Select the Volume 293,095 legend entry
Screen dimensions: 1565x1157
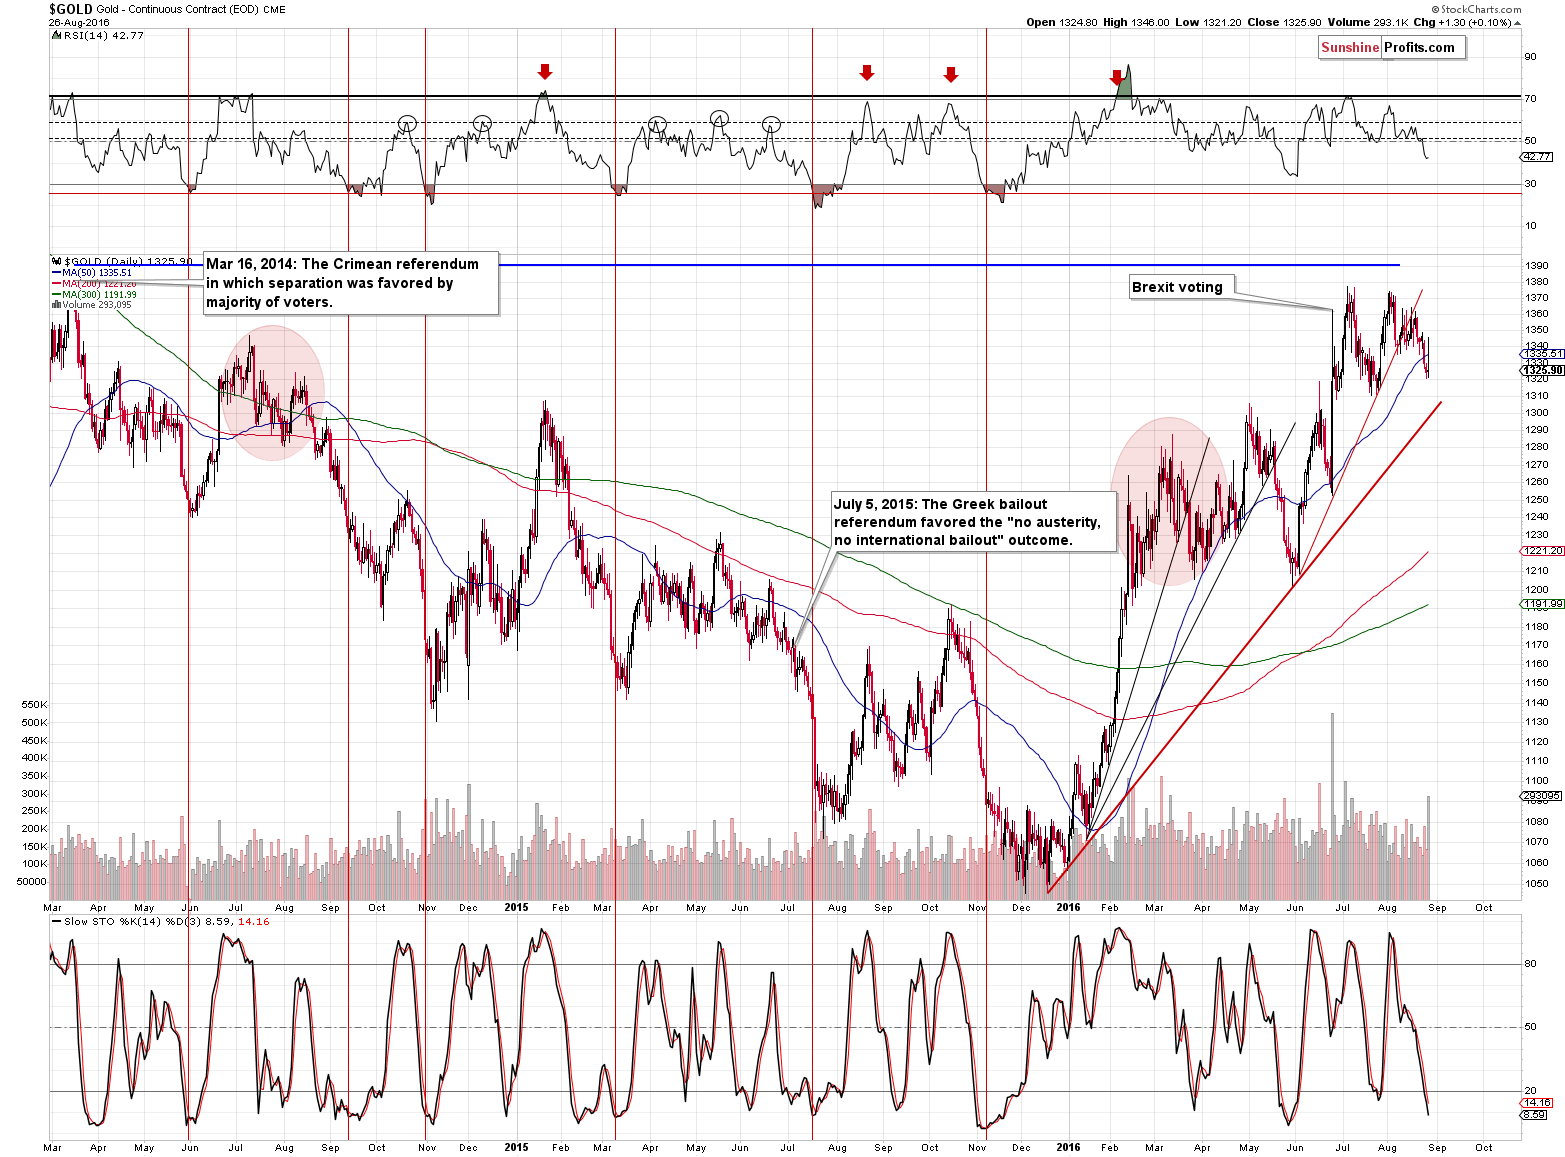[x=91, y=305]
